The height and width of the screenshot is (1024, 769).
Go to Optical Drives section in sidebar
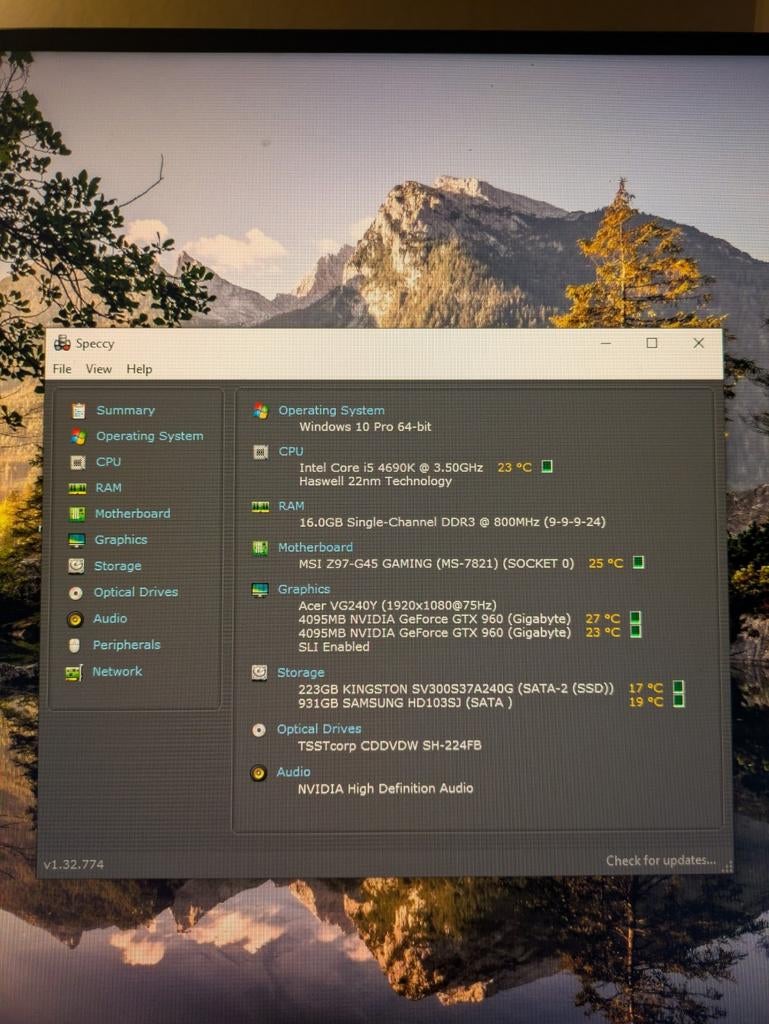pos(136,592)
